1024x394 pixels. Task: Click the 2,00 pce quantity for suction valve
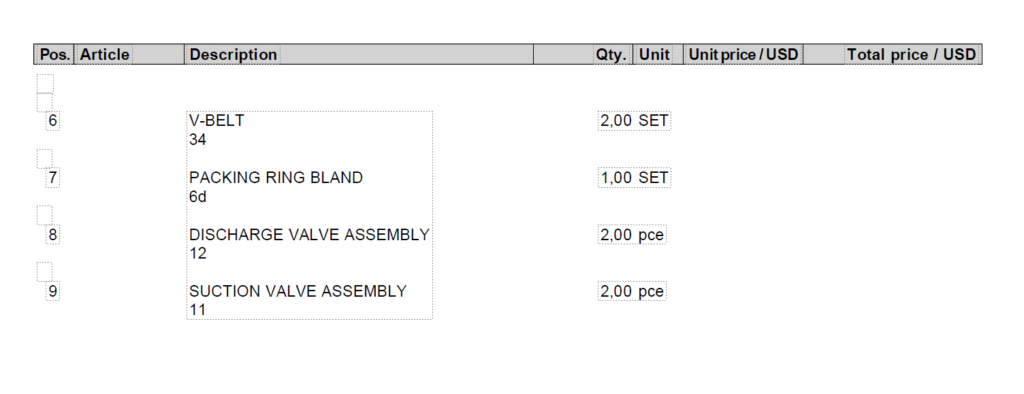tap(632, 291)
